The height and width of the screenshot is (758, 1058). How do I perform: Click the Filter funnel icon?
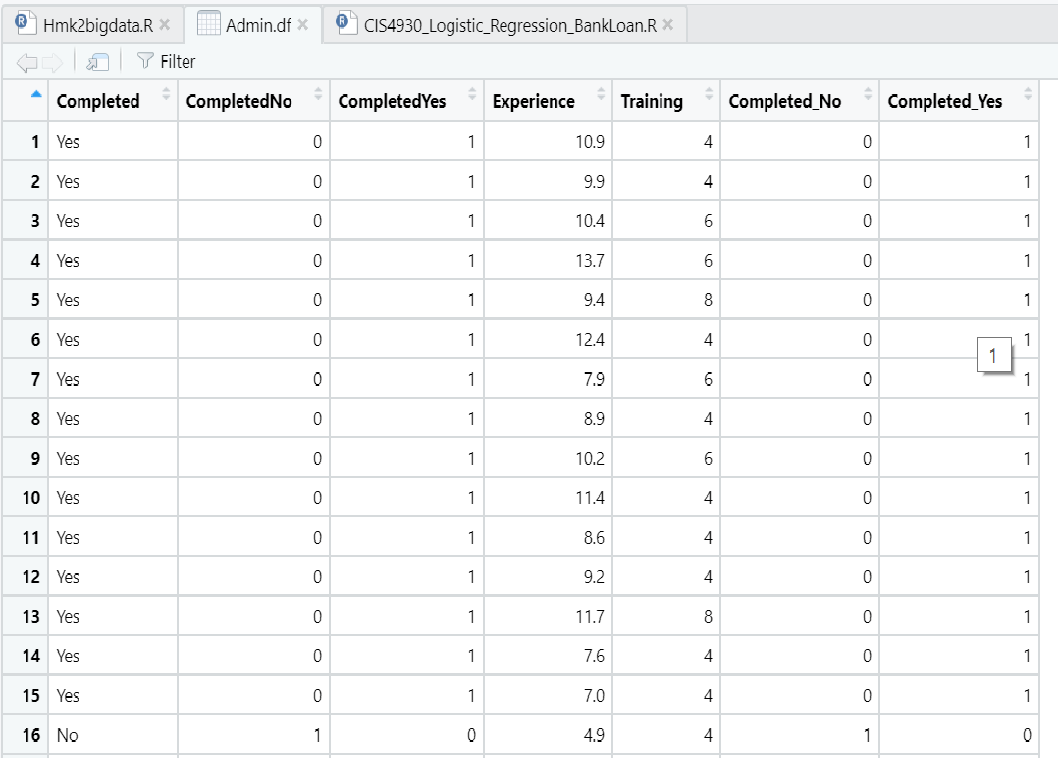(x=145, y=61)
